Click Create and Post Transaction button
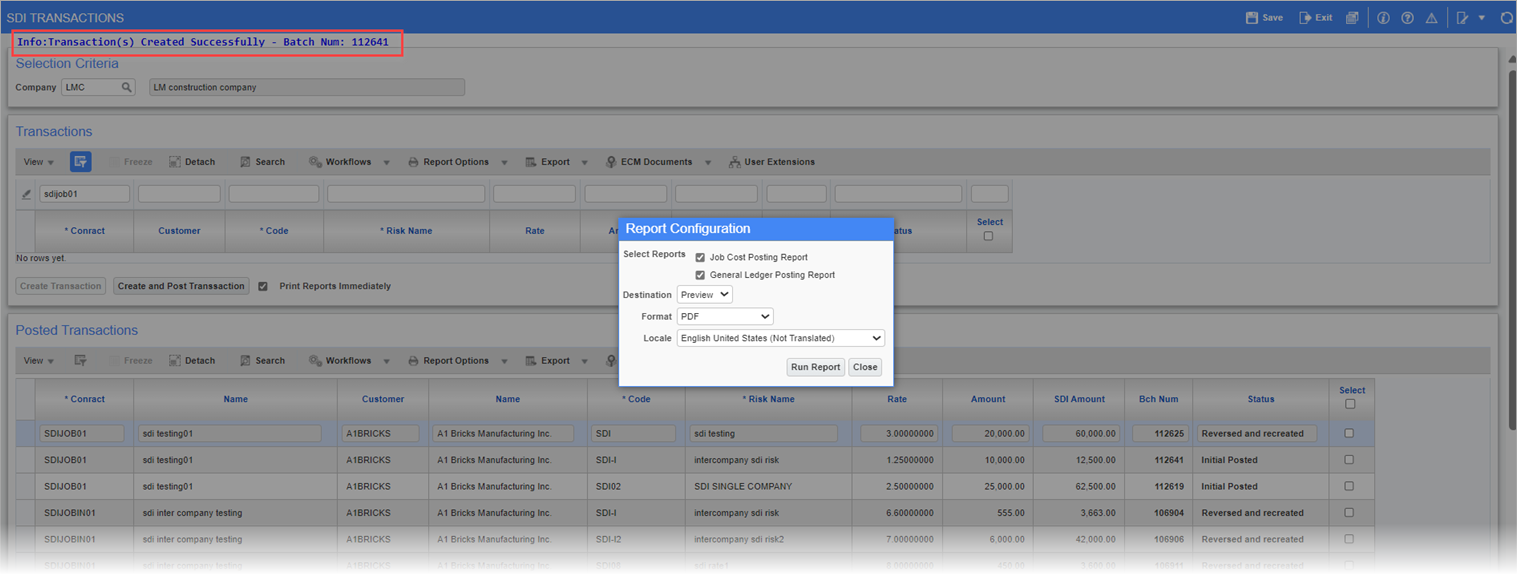The height and width of the screenshot is (575, 1517). [x=181, y=286]
